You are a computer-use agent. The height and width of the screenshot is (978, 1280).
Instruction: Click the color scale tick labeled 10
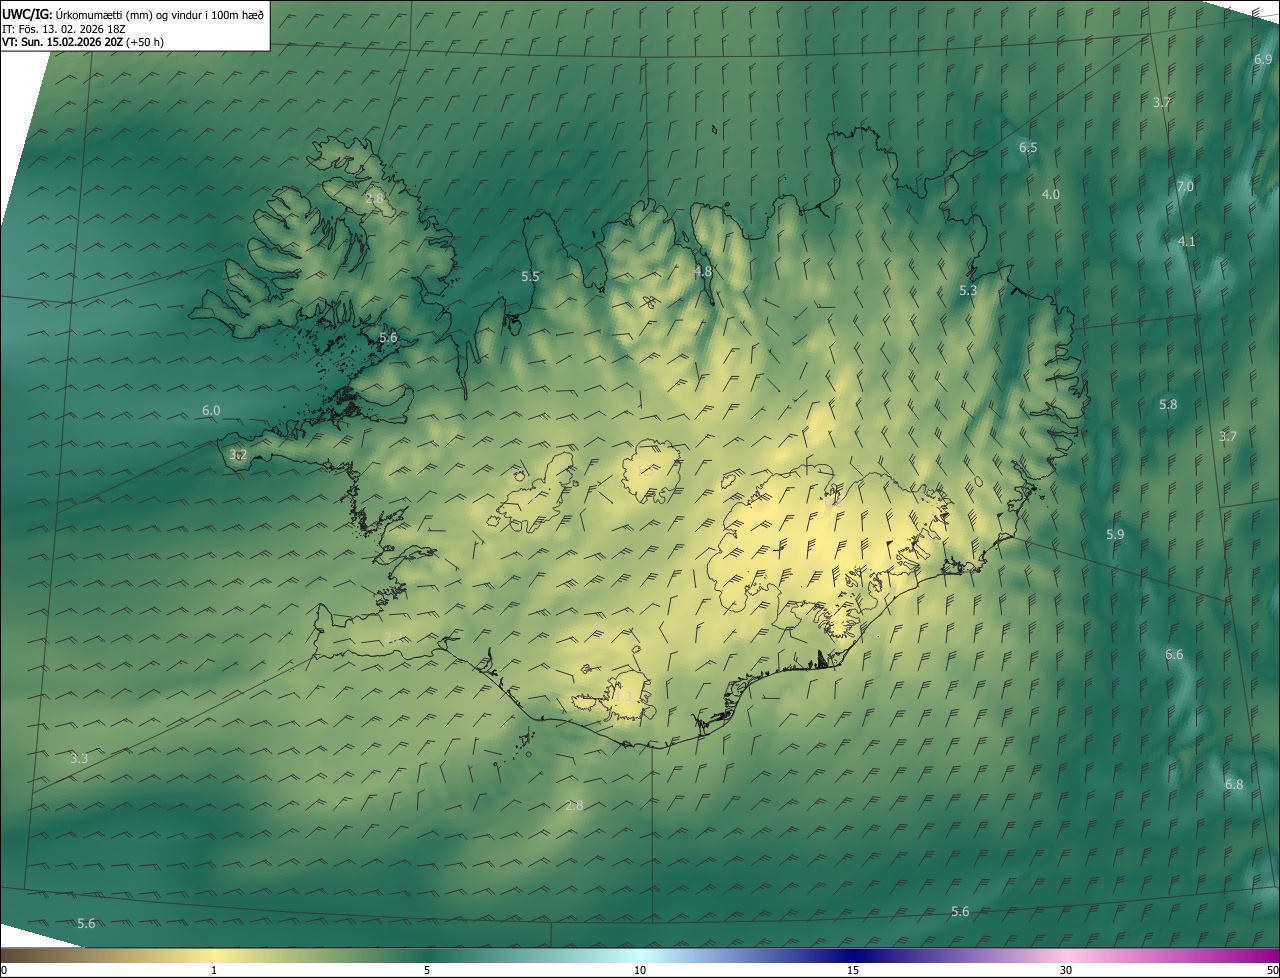640,970
